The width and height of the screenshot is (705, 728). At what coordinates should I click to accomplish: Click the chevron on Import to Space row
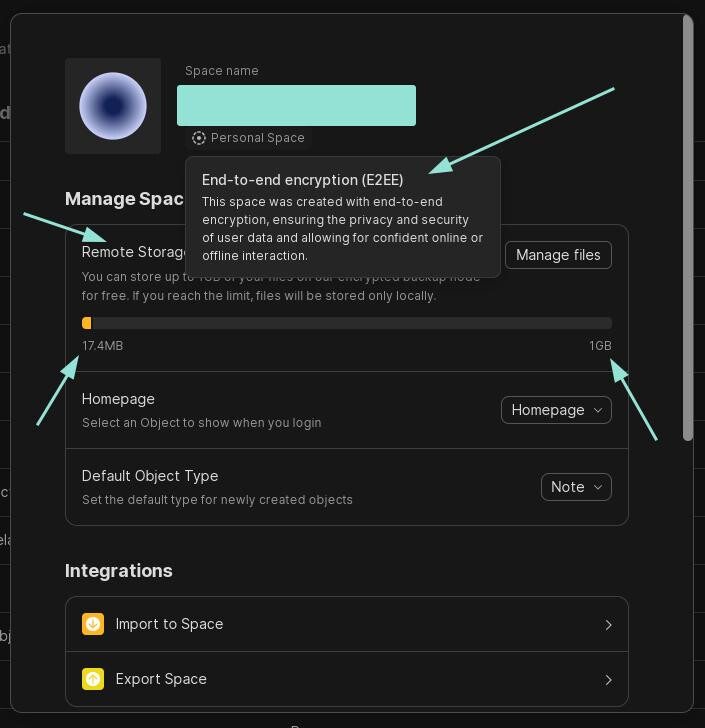coord(608,625)
